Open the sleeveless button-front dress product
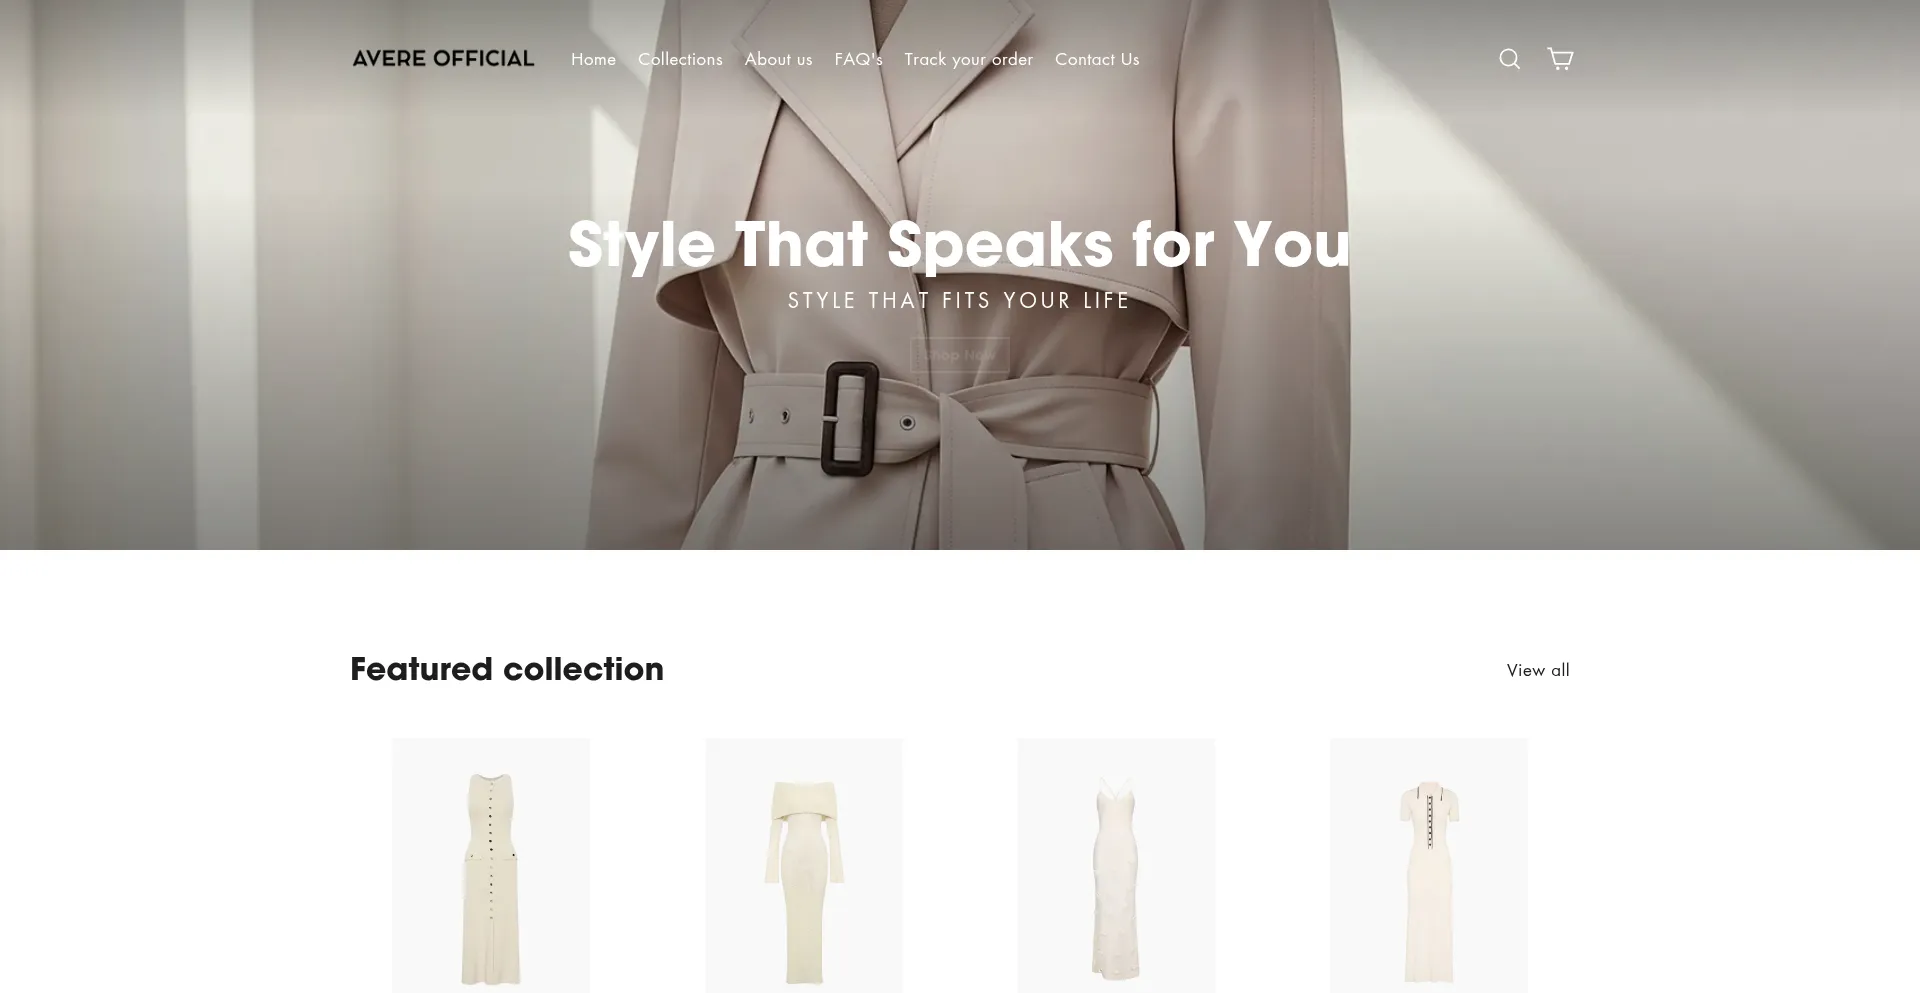 [491, 866]
